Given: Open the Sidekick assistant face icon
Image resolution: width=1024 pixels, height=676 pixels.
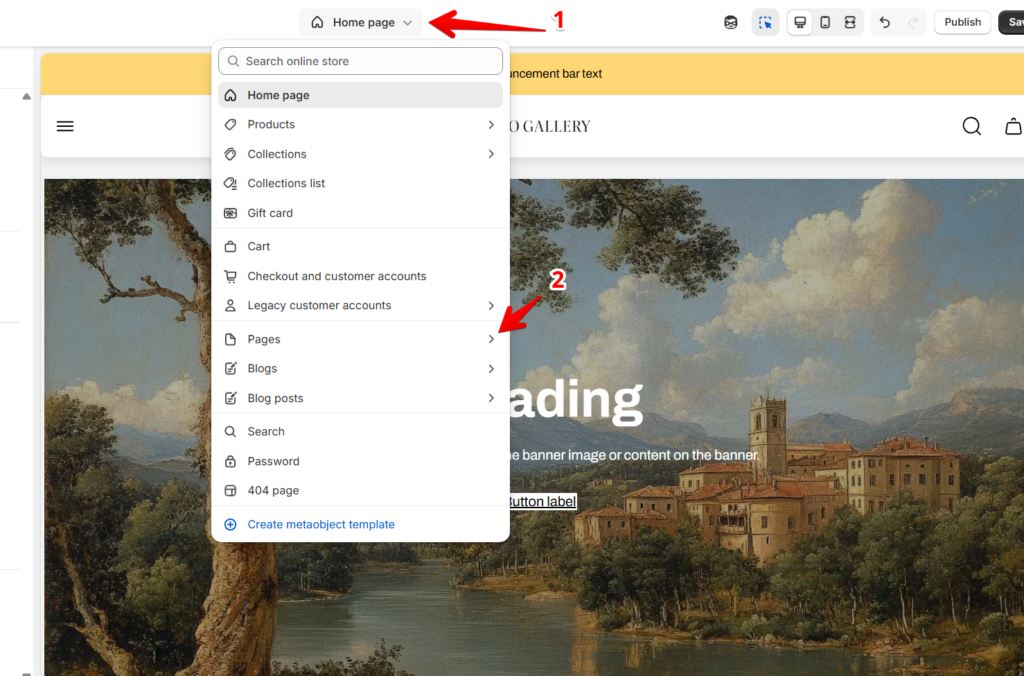Looking at the screenshot, I should click(x=731, y=23).
